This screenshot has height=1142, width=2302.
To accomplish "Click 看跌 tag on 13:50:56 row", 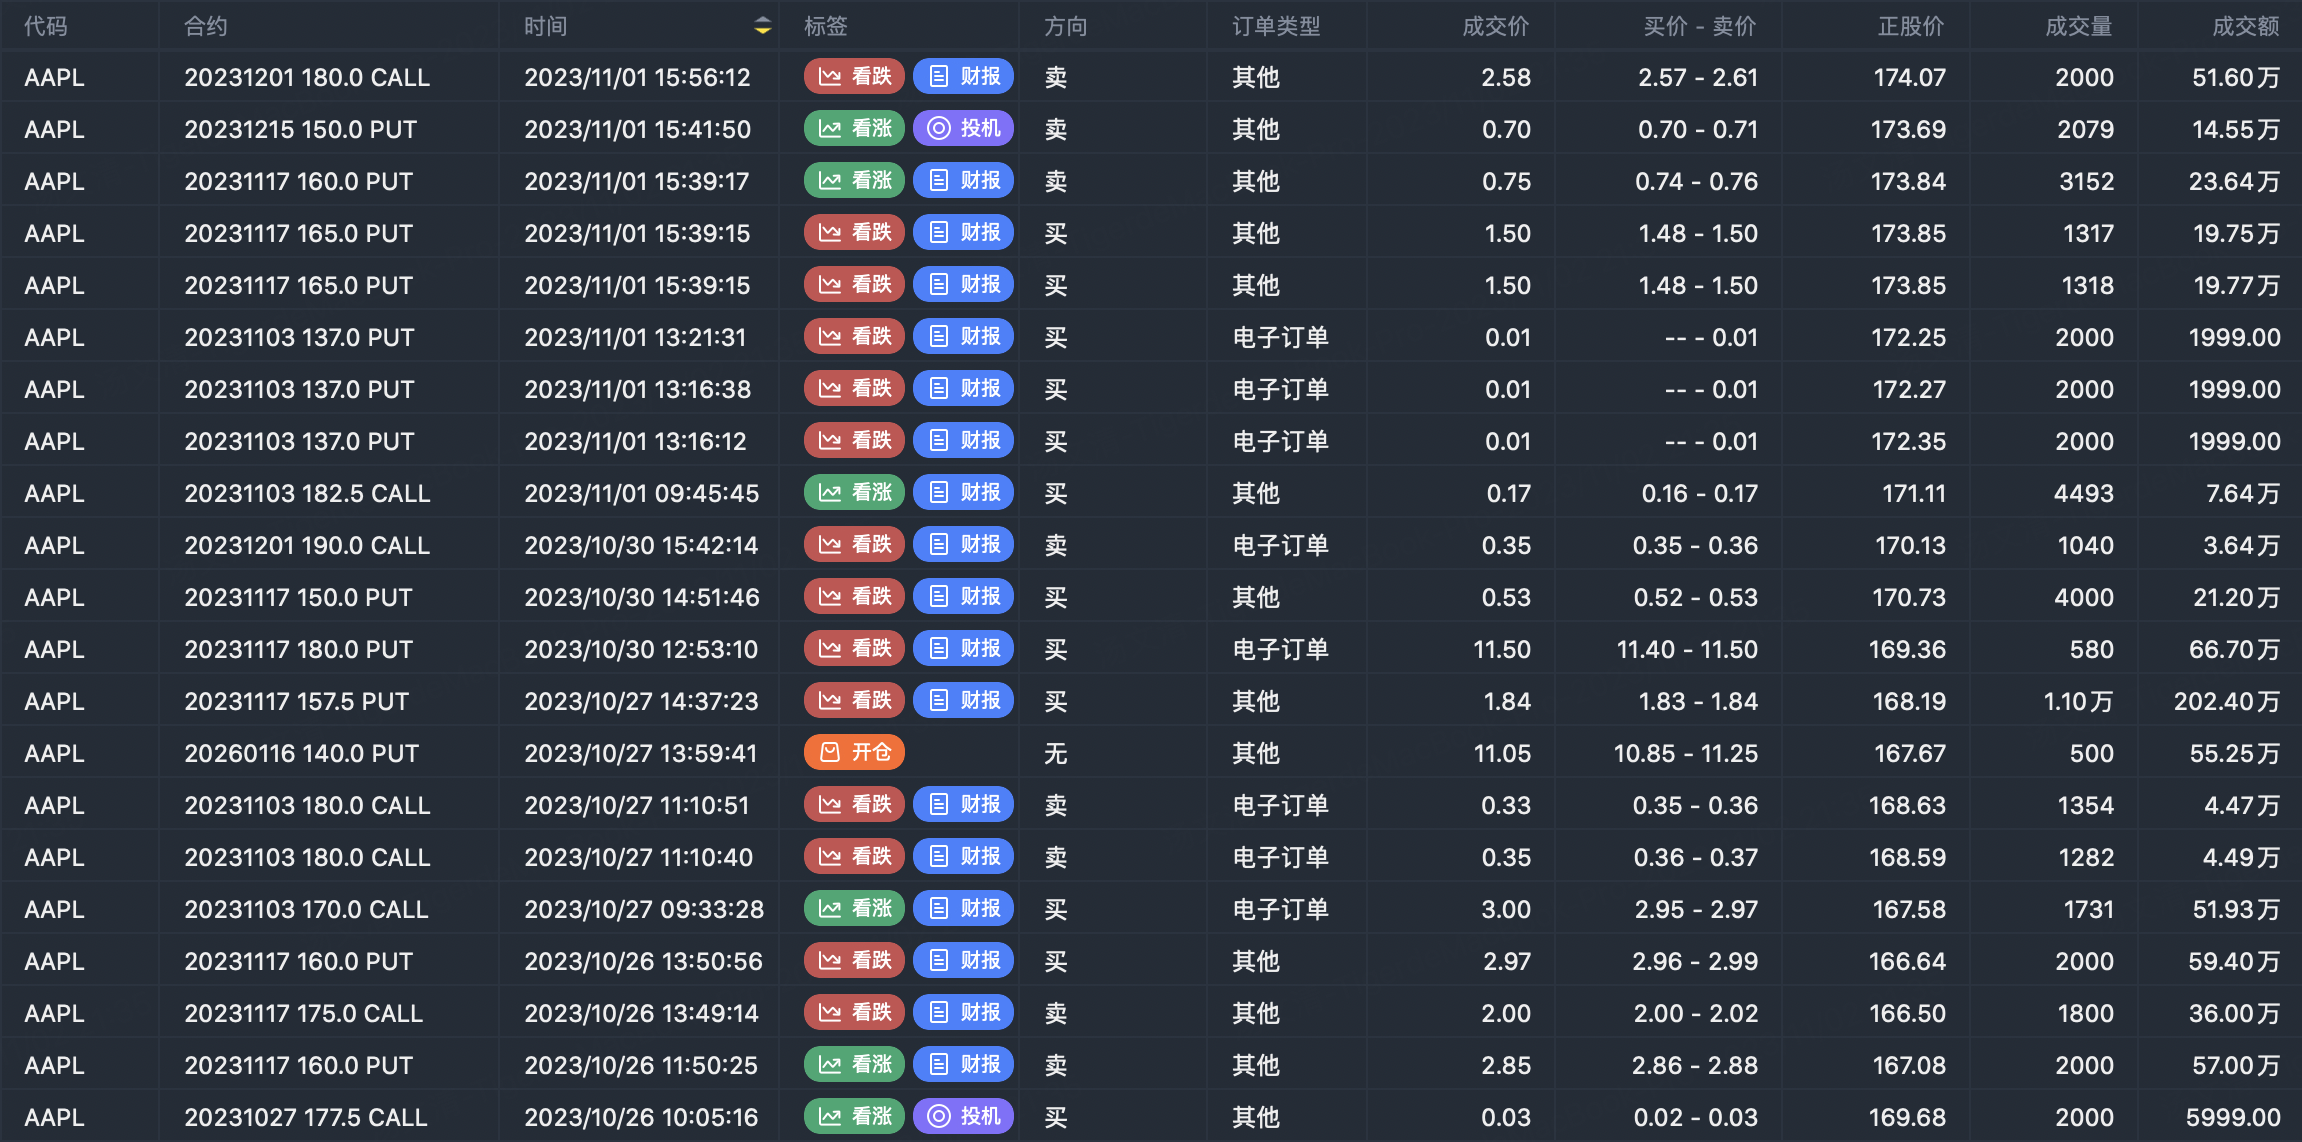I will [854, 960].
